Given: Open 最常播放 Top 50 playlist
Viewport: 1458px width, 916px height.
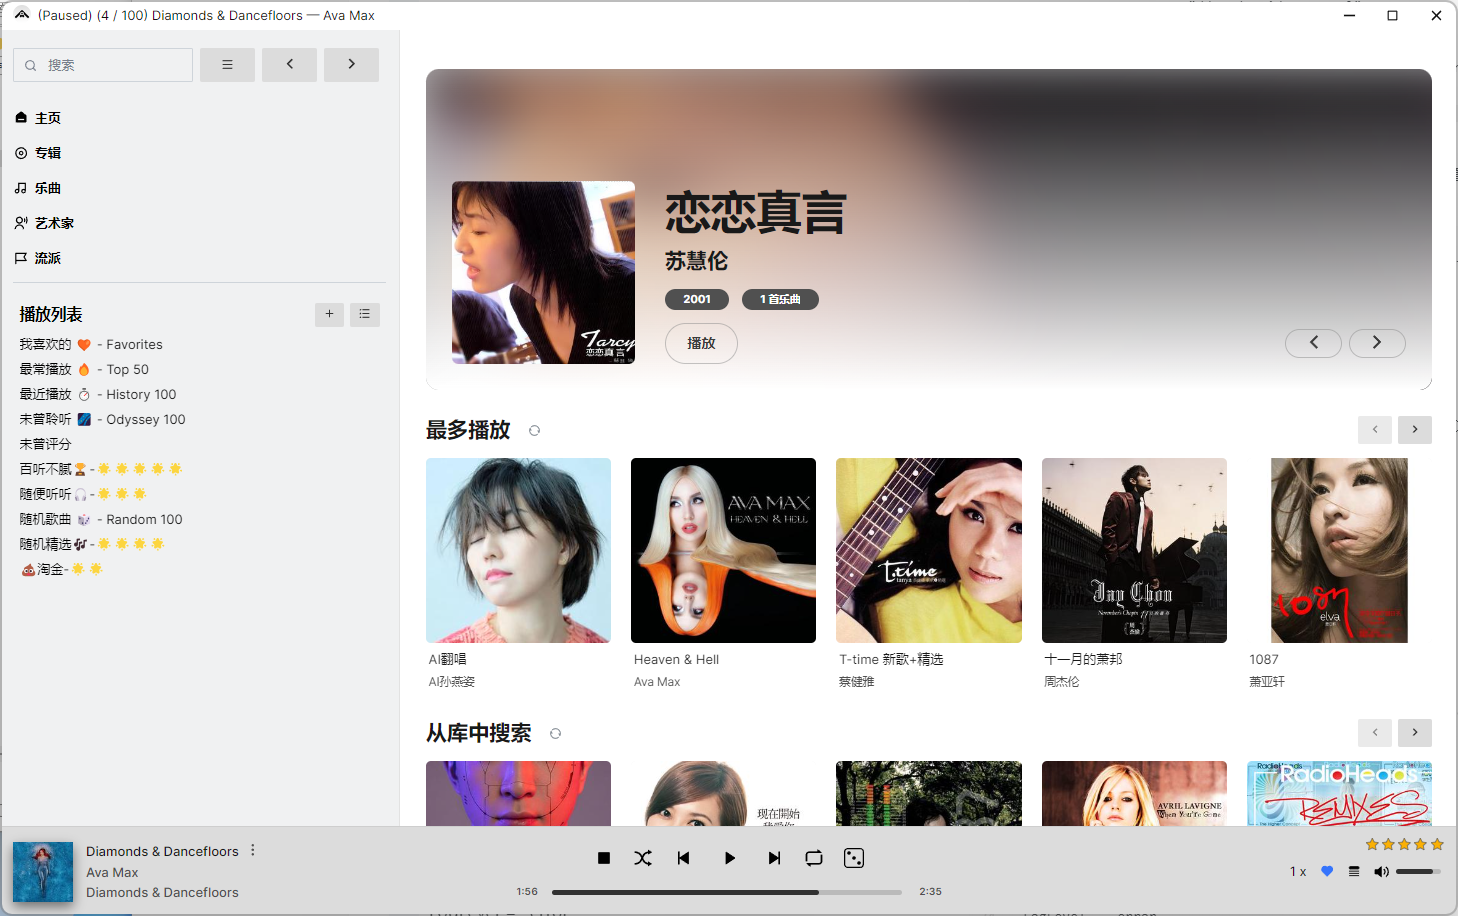Looking at the screenshot, I should [x=84, y=369].
